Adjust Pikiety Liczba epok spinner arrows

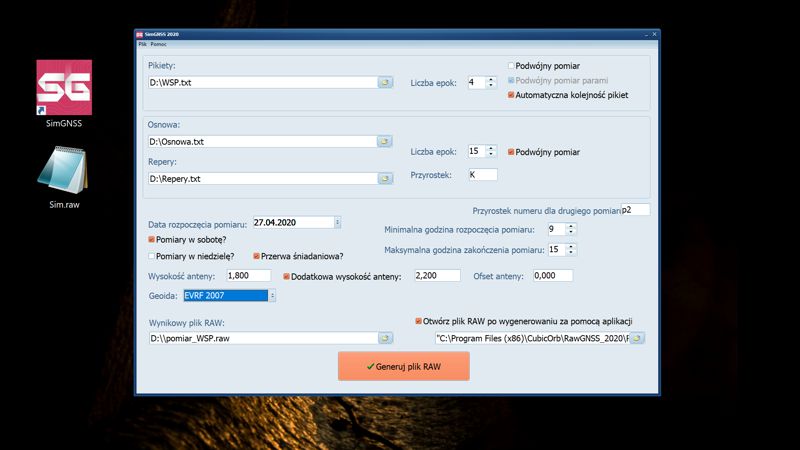(x=491, y=82)
